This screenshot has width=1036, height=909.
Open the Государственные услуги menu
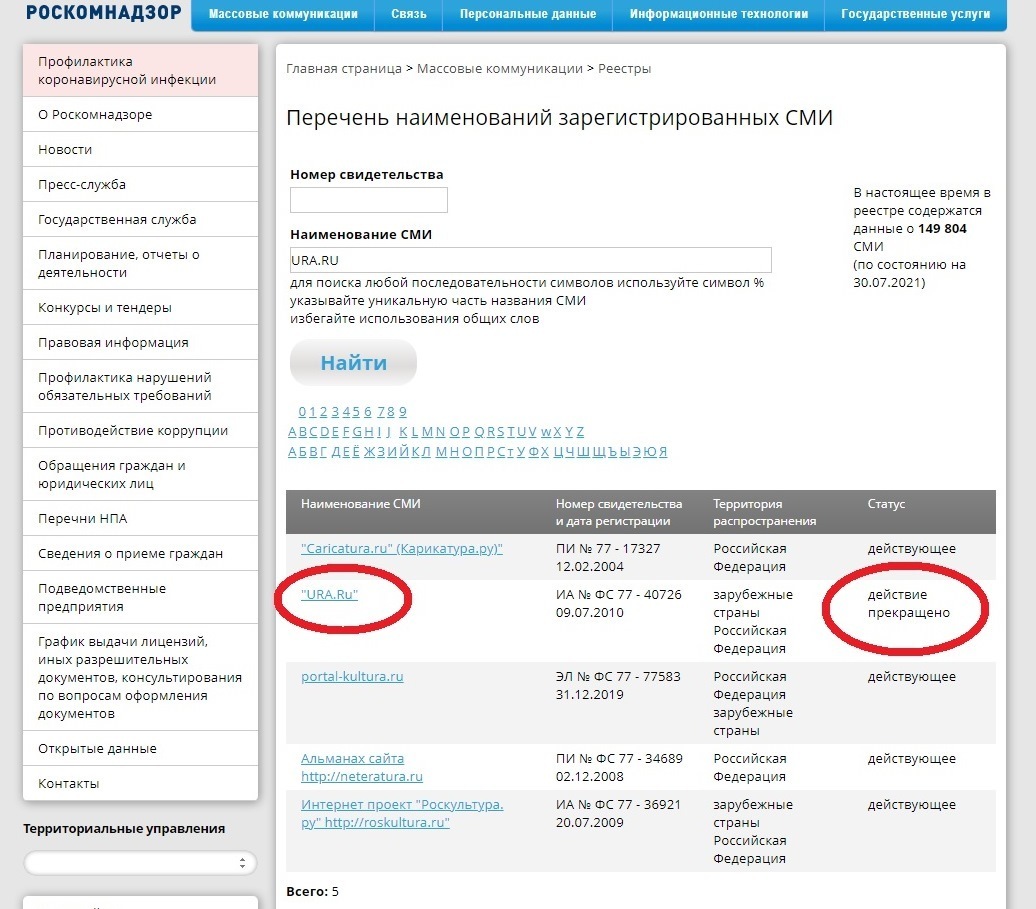pyautogui.click(x=915, y=14)
